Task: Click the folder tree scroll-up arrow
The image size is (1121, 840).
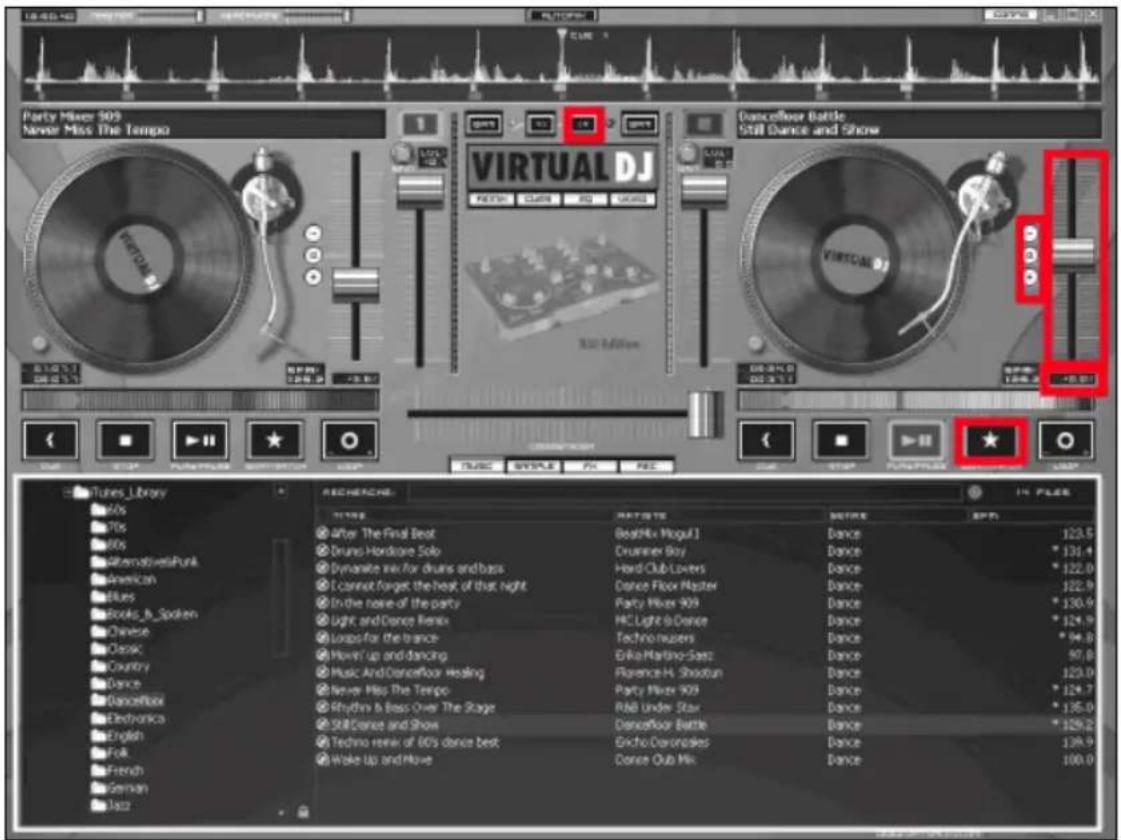Action: click(x=281, y=491)
